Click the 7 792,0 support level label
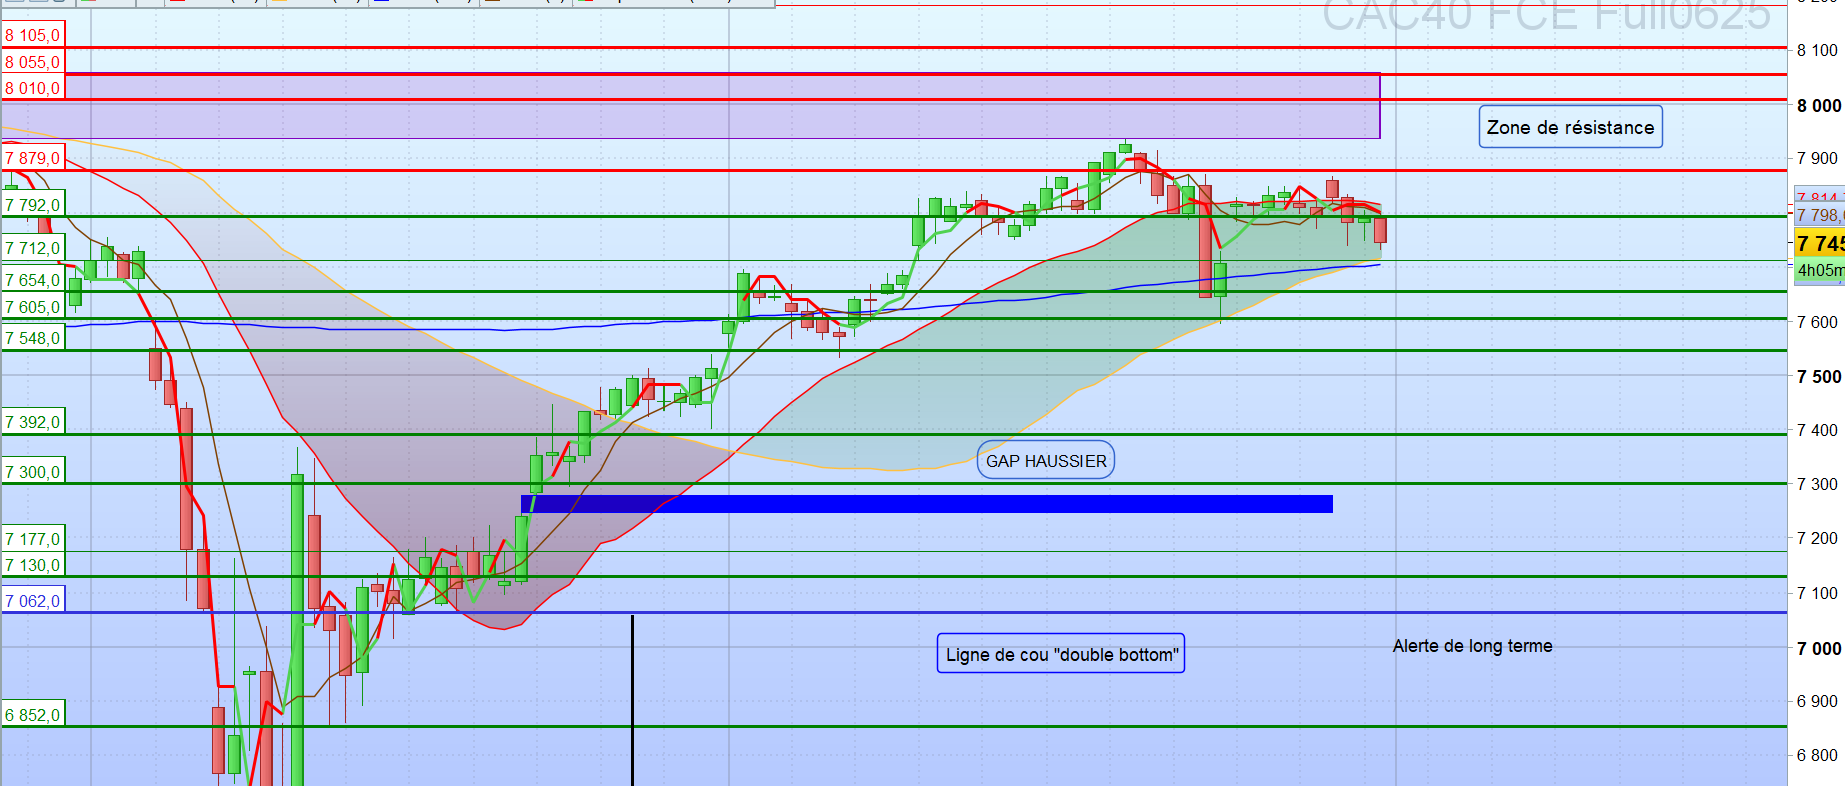 [33, 205]
